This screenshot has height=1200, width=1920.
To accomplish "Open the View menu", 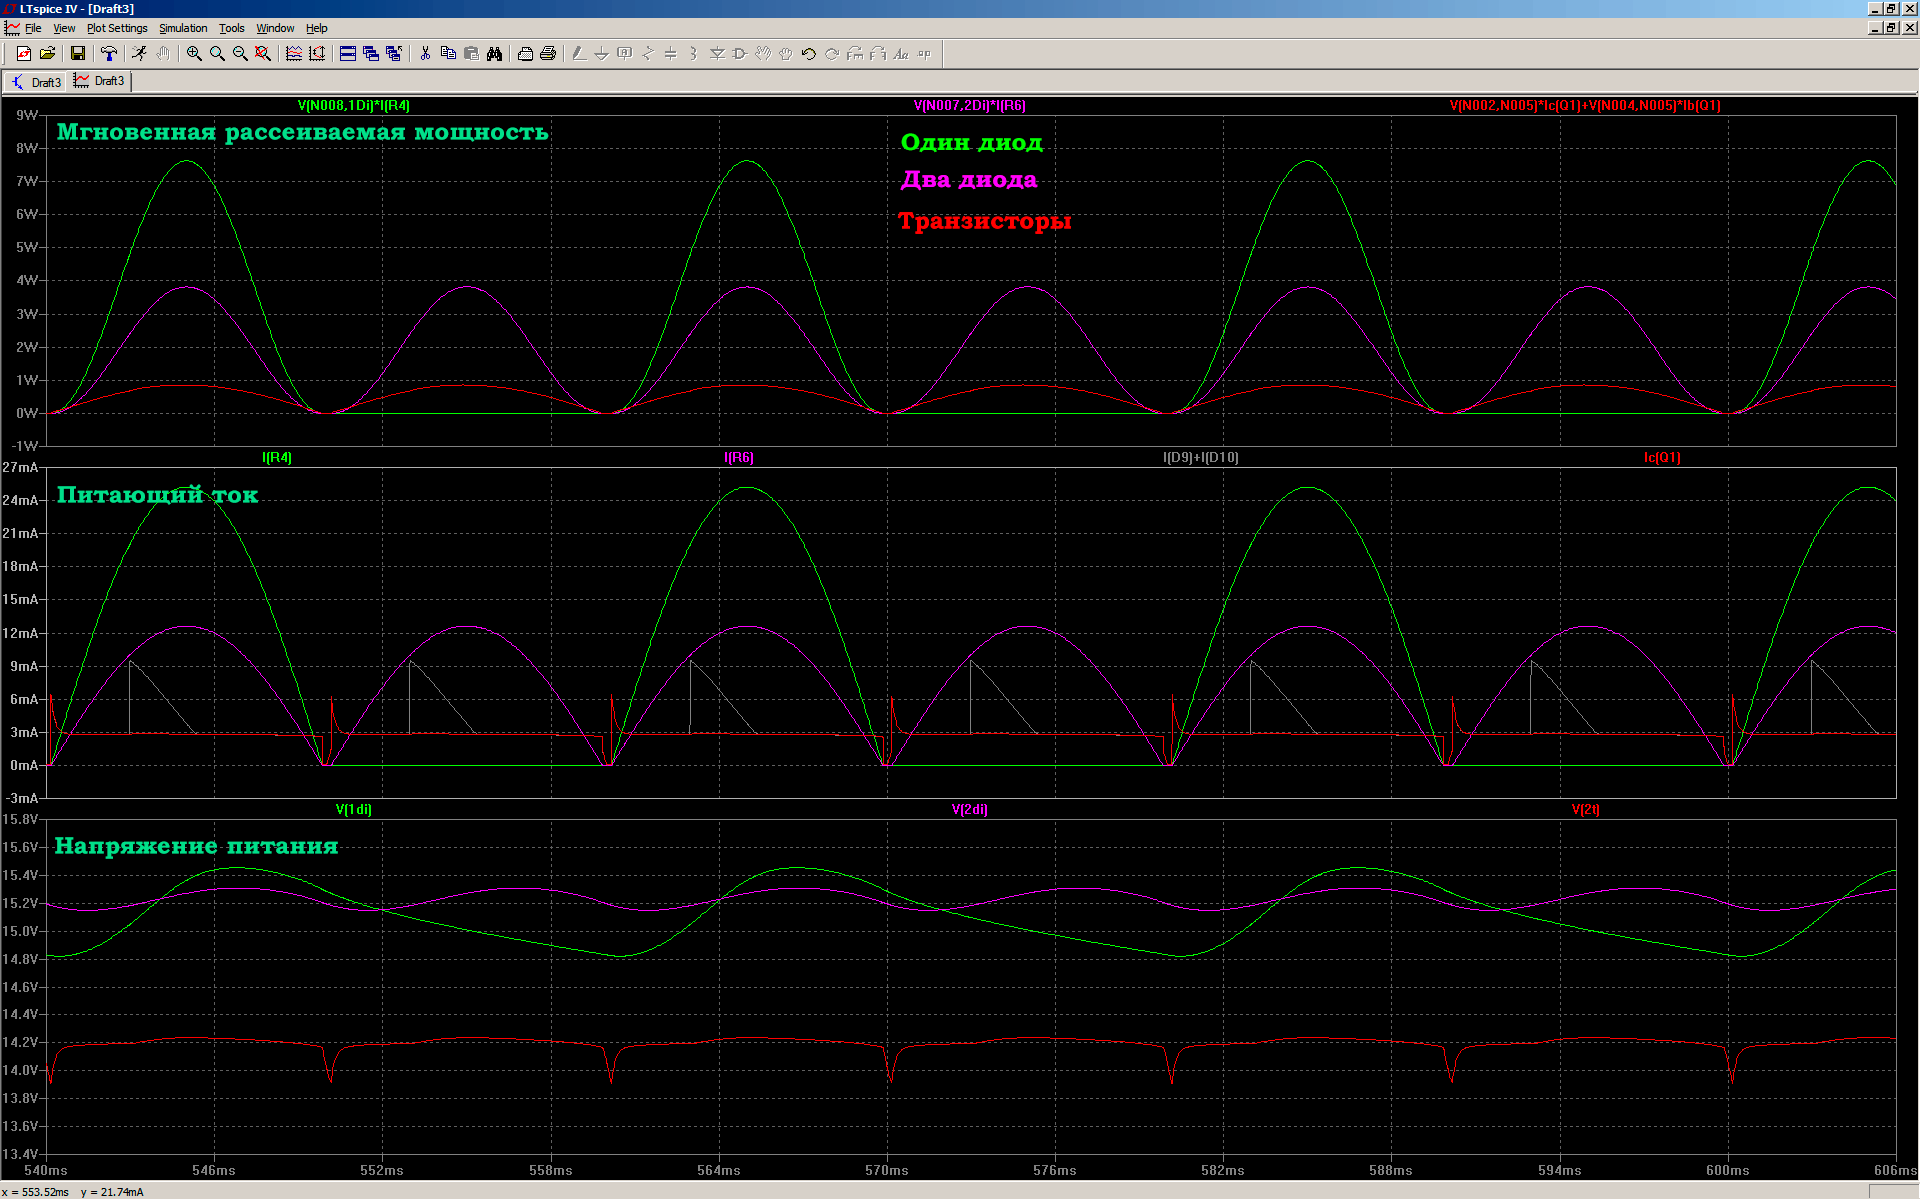I will pyautogui.click(x=64, y=28).
